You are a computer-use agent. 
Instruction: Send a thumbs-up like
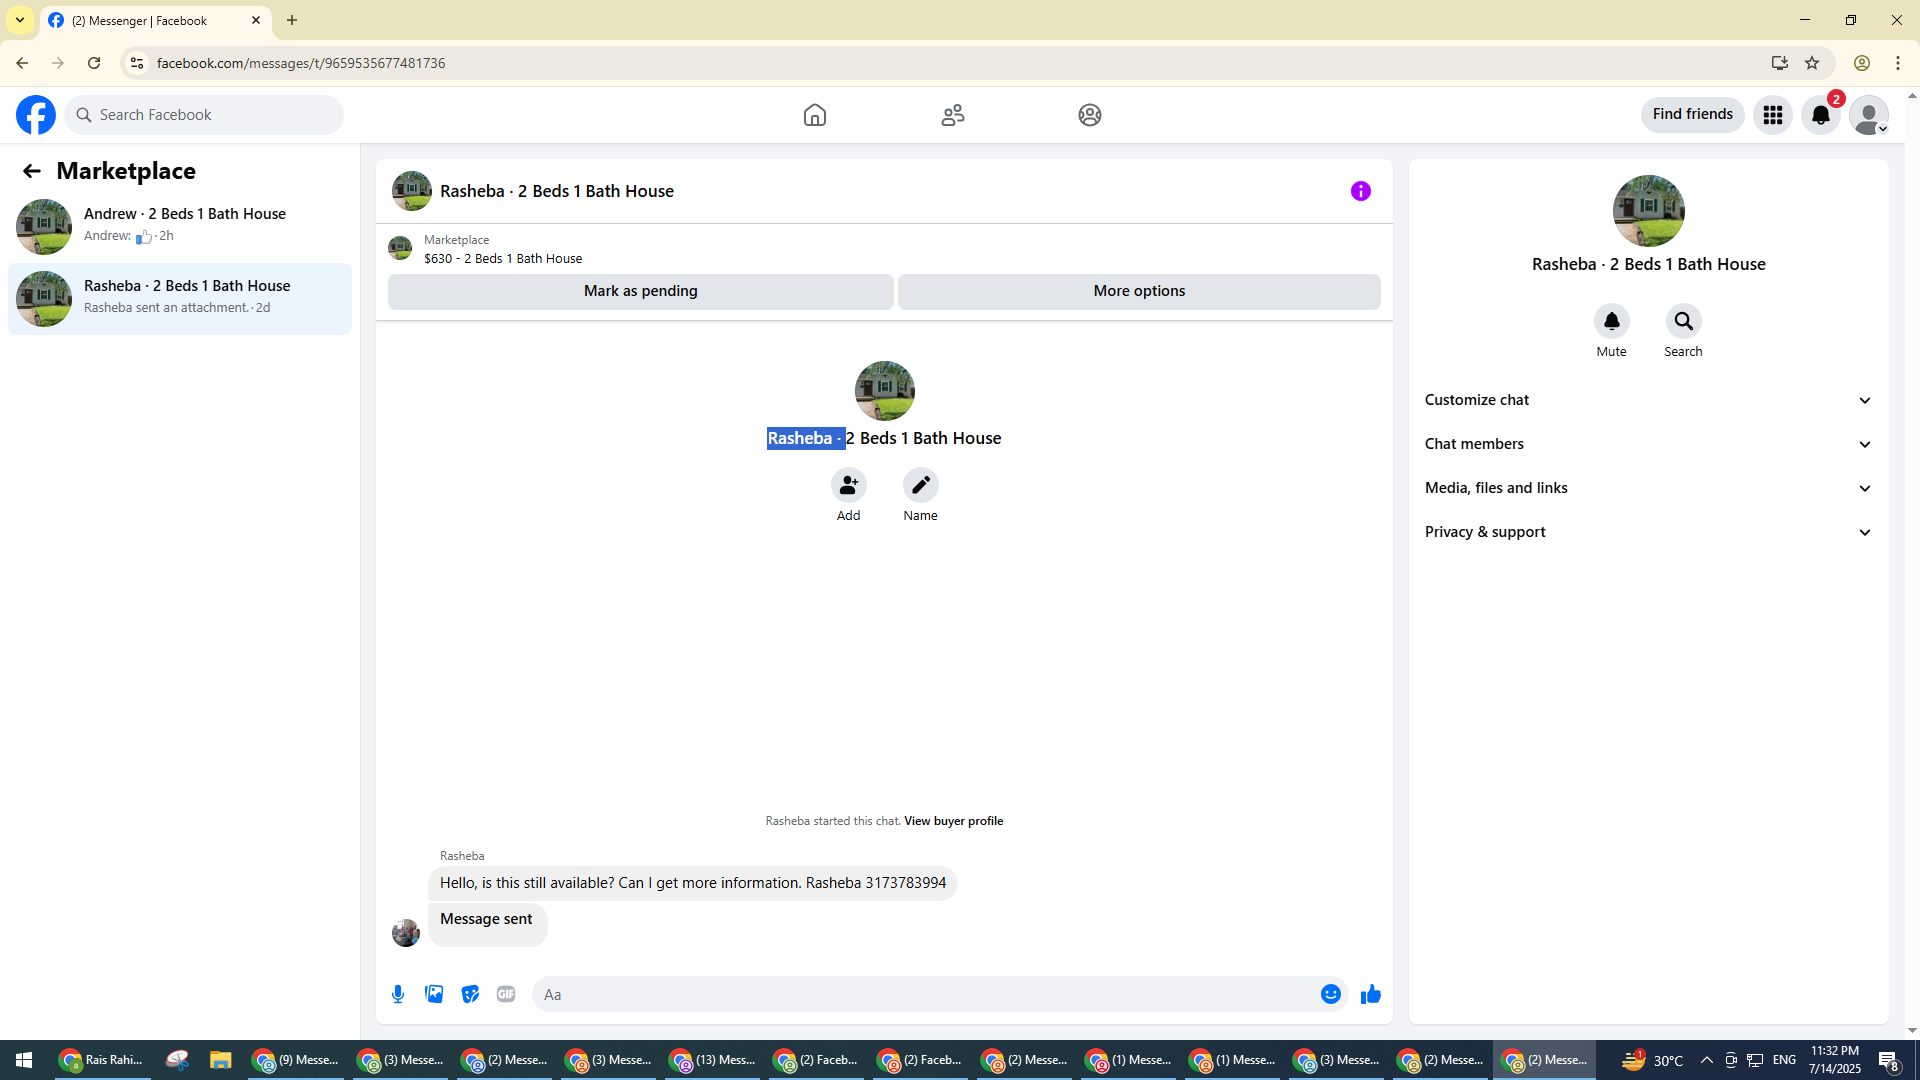(x=1370, y=994)
